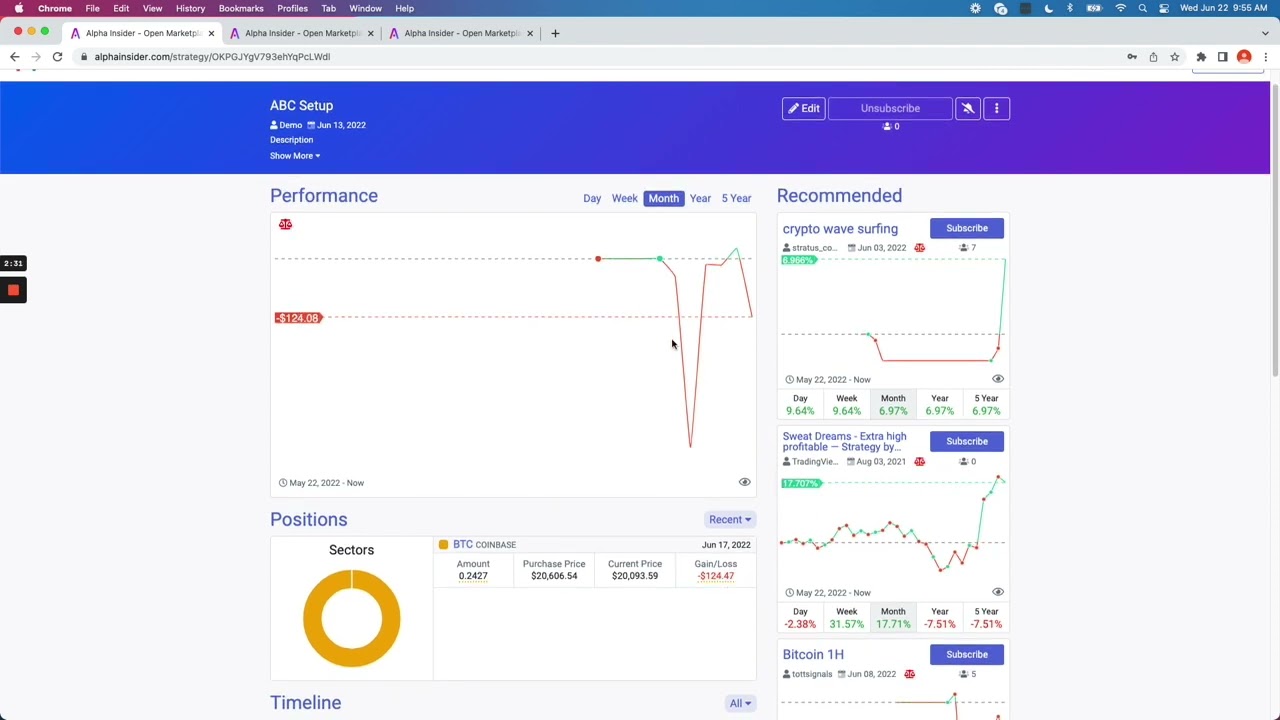1280x720 pixels.
Task: Toggle eye icon on crypto wave surfing chart
Action: coord(997,379)
